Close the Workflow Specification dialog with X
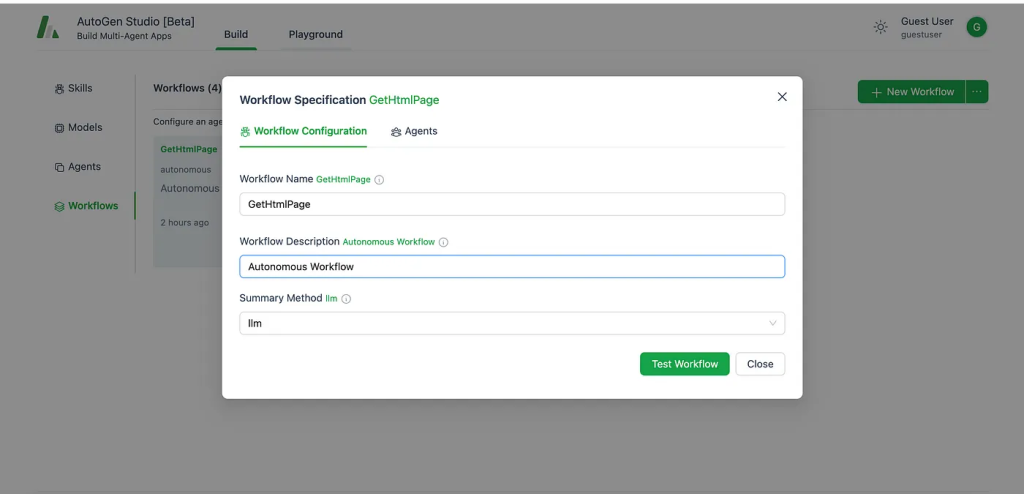The height and width of the screenshot is (494, 1024). [782, 97]
